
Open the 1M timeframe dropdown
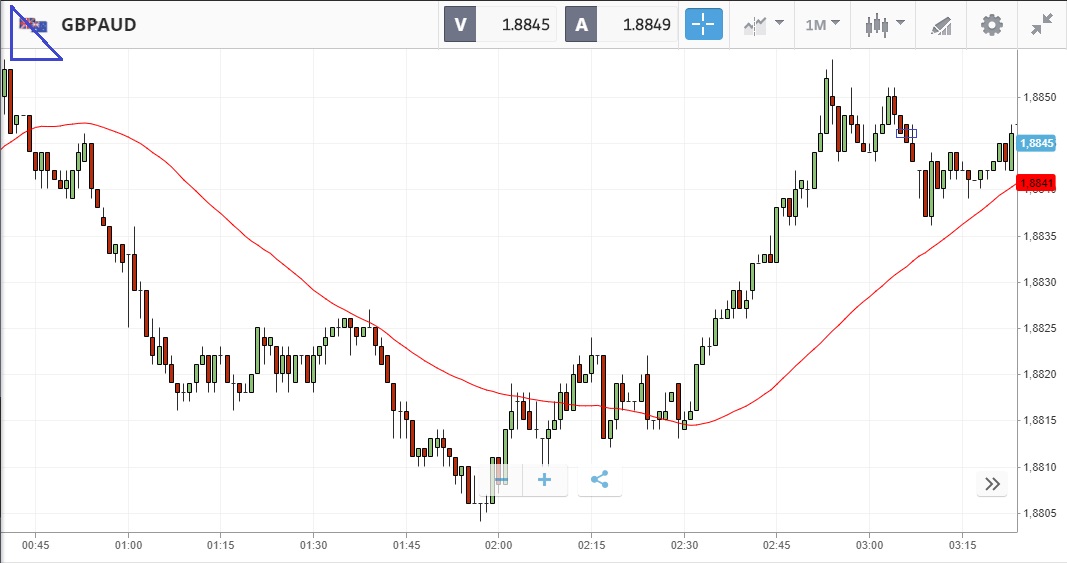click(823, 25)
